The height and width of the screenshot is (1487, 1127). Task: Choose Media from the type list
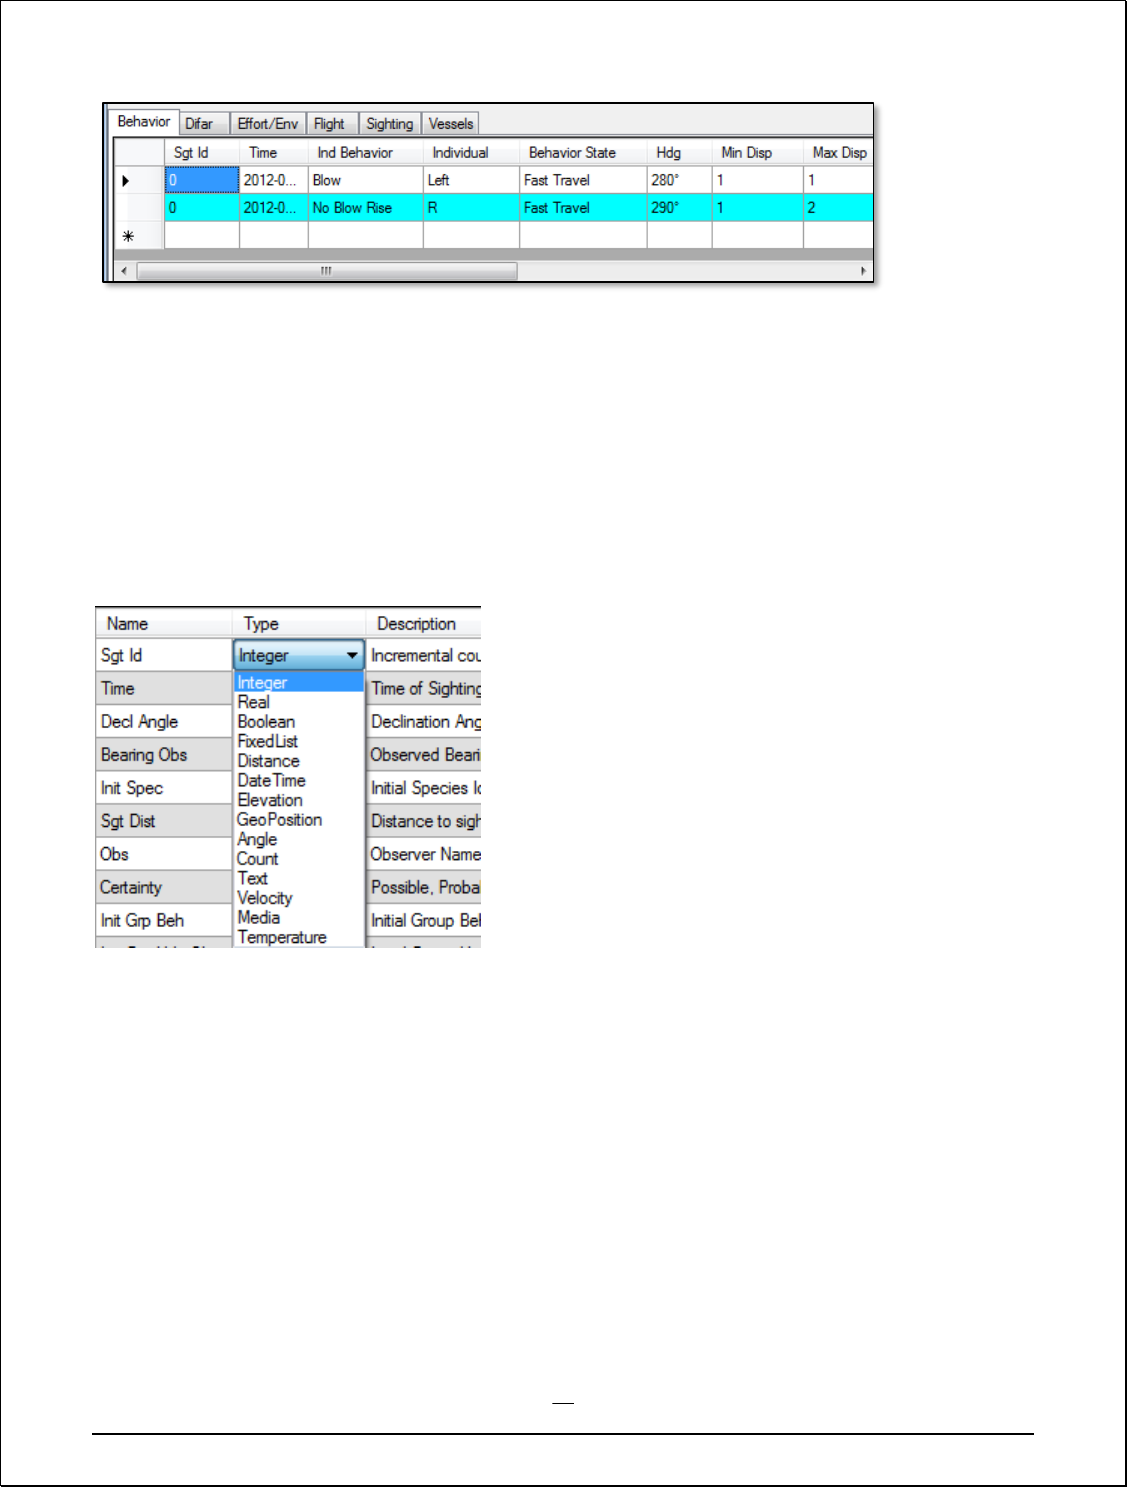point(298,917)
